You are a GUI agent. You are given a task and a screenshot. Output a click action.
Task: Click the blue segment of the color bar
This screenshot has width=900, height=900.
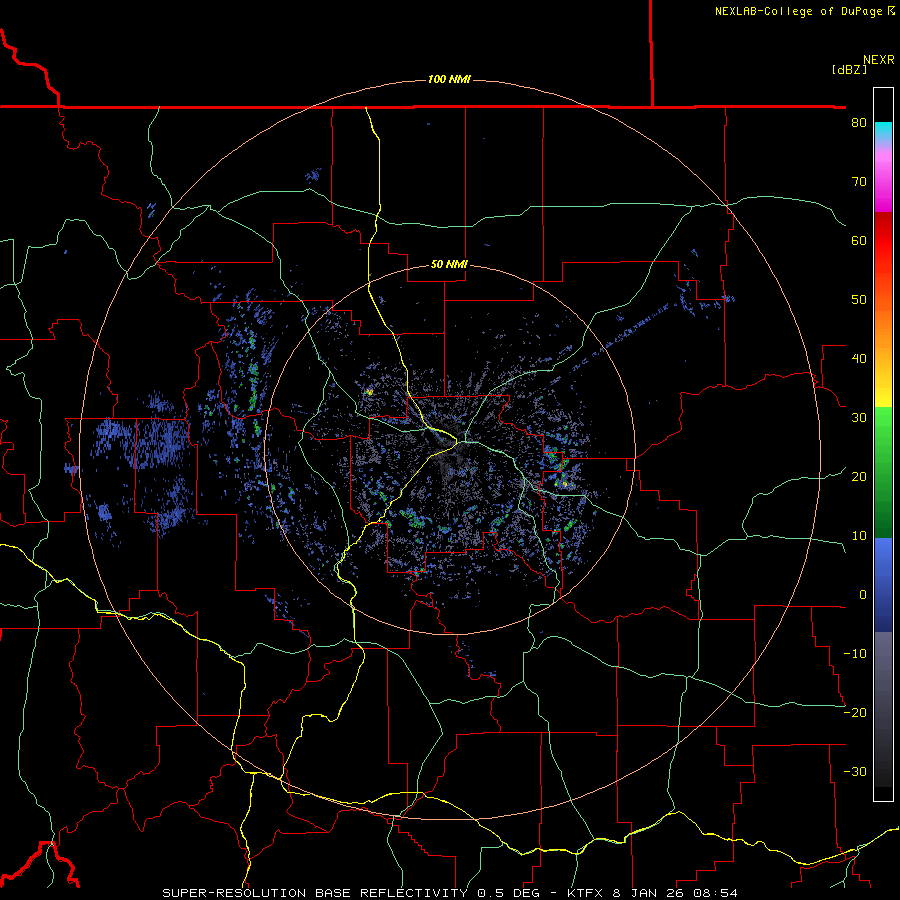point(883,585)
